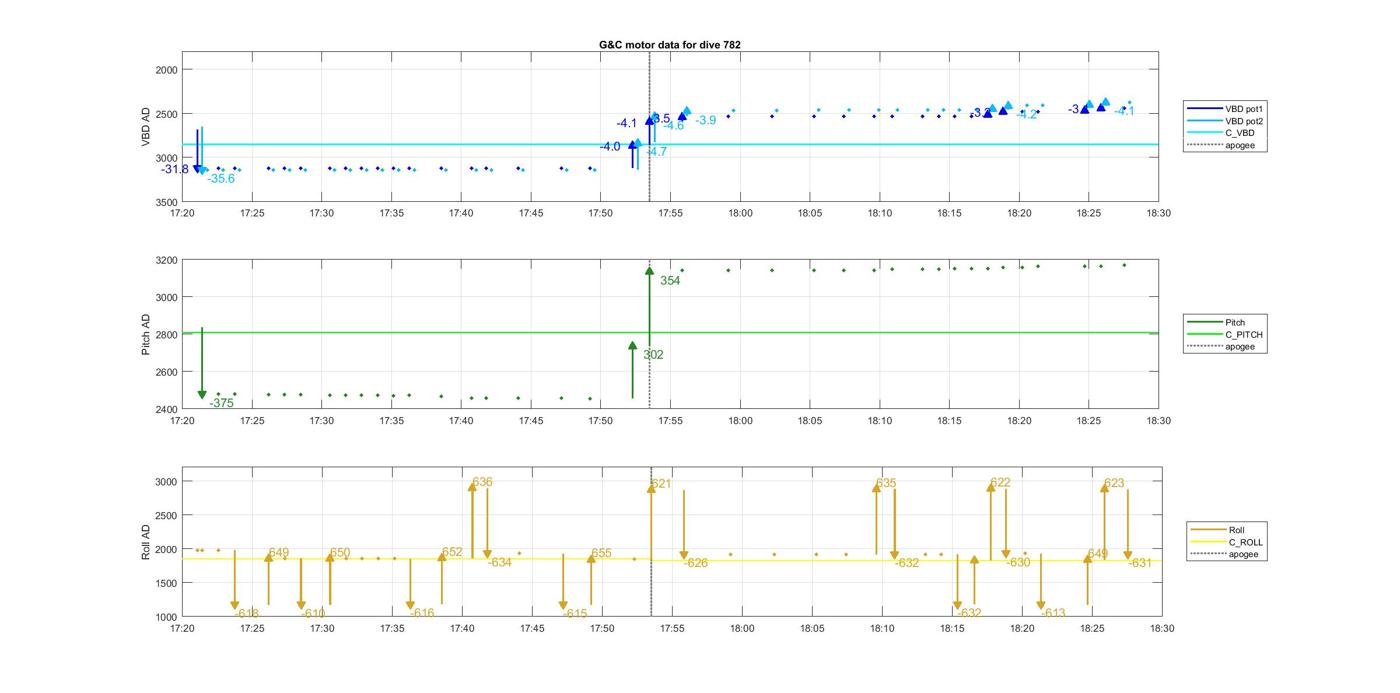Click the '-626' roll move label

696,564
